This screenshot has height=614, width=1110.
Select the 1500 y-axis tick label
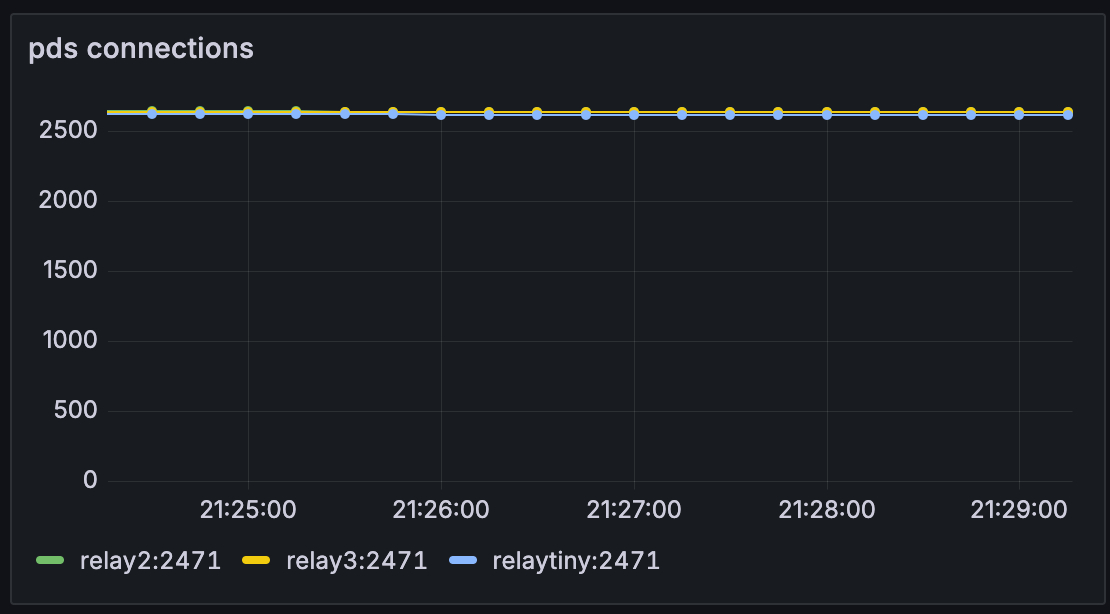[x=69, y=271]
